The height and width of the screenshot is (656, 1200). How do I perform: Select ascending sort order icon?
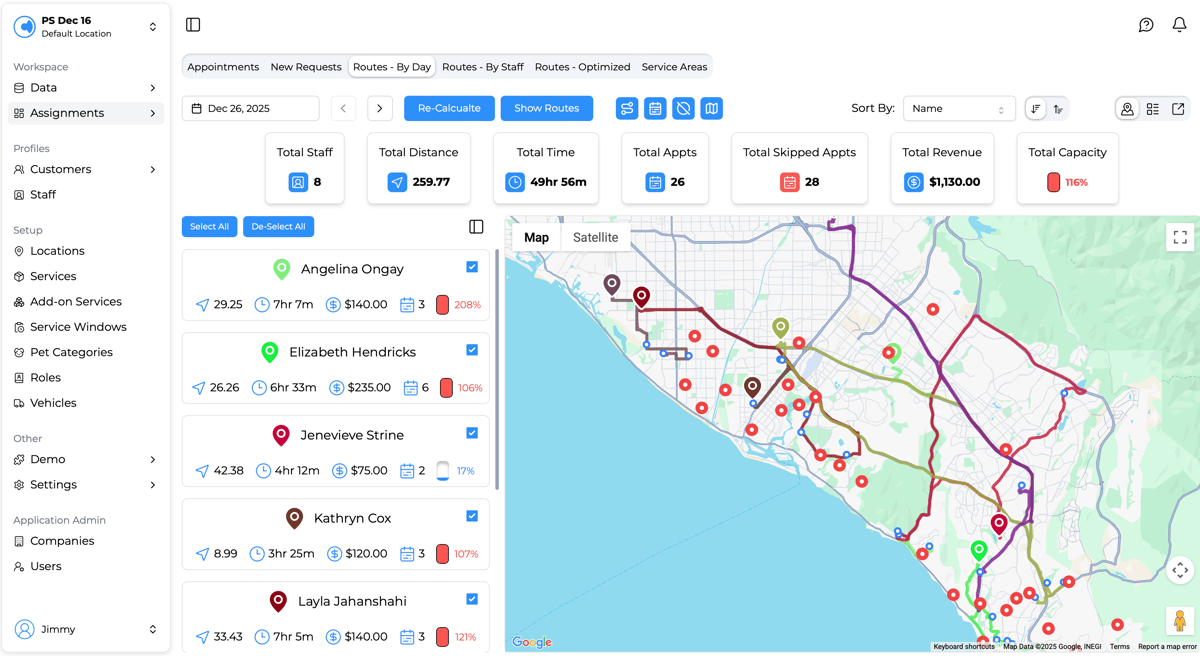point(1058,109)
